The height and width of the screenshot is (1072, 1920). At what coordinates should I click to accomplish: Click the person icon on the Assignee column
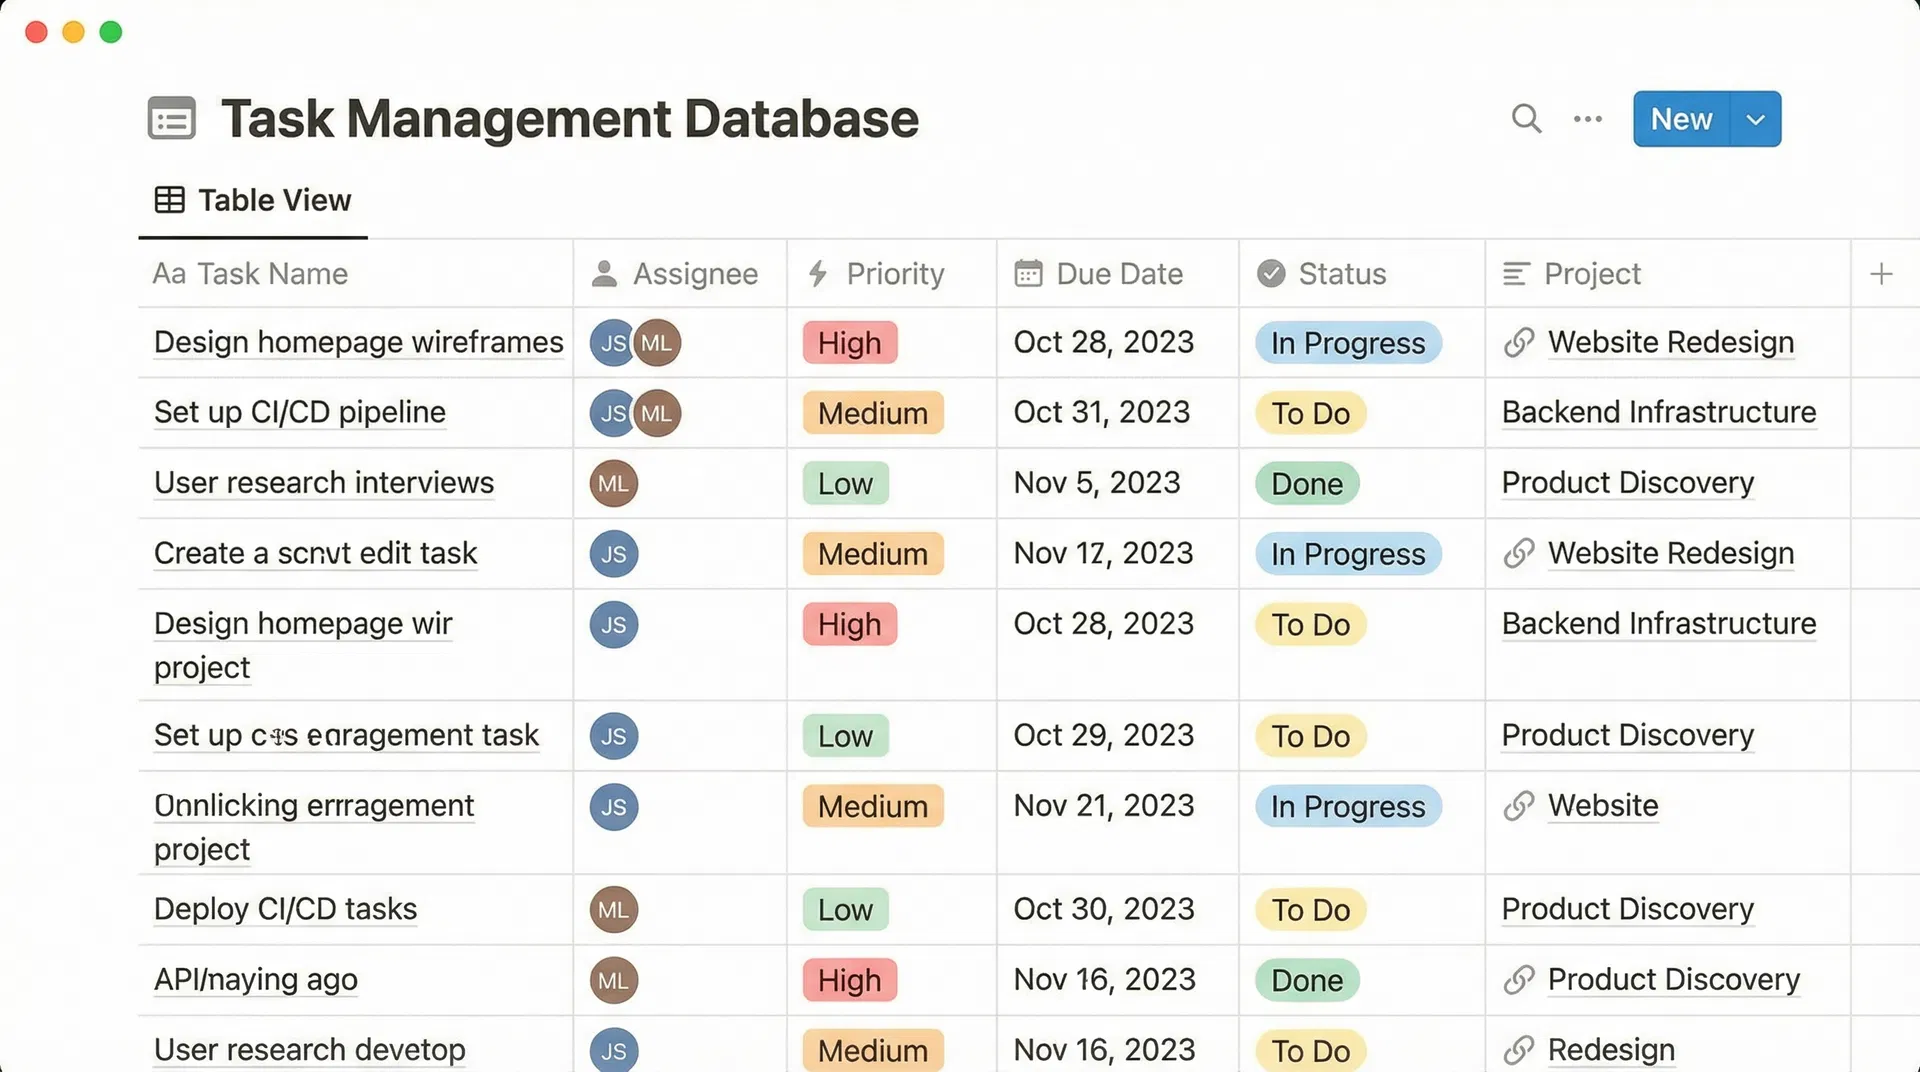pos(604,273)
